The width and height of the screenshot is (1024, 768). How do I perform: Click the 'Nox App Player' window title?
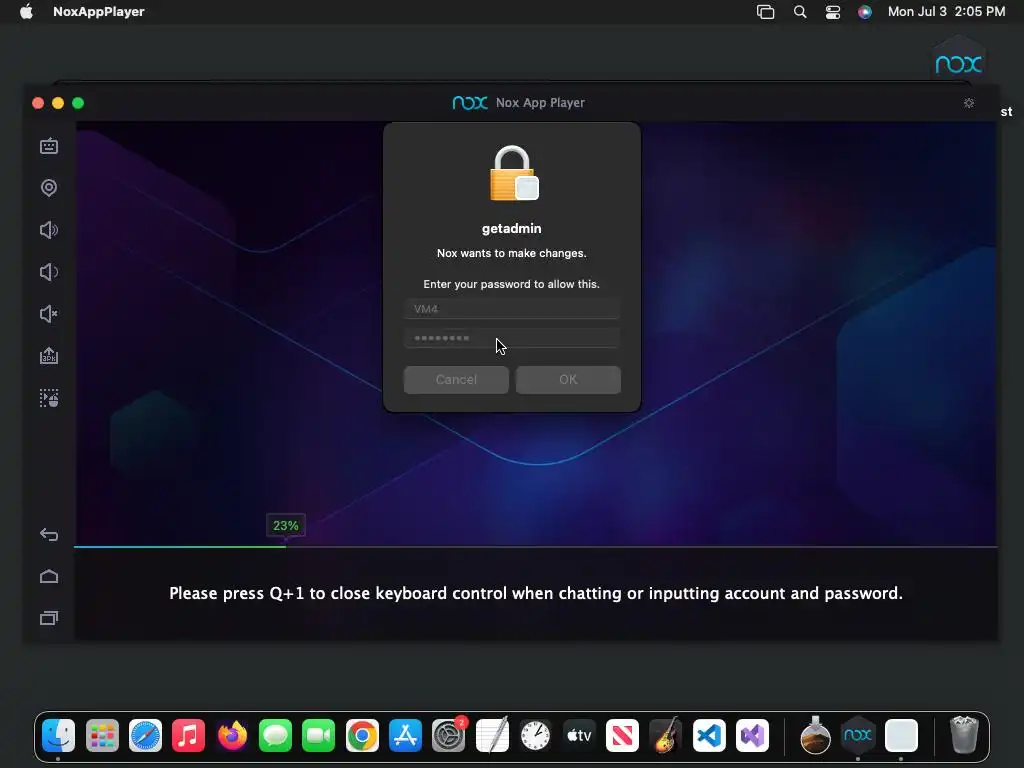tap(540, 103)
